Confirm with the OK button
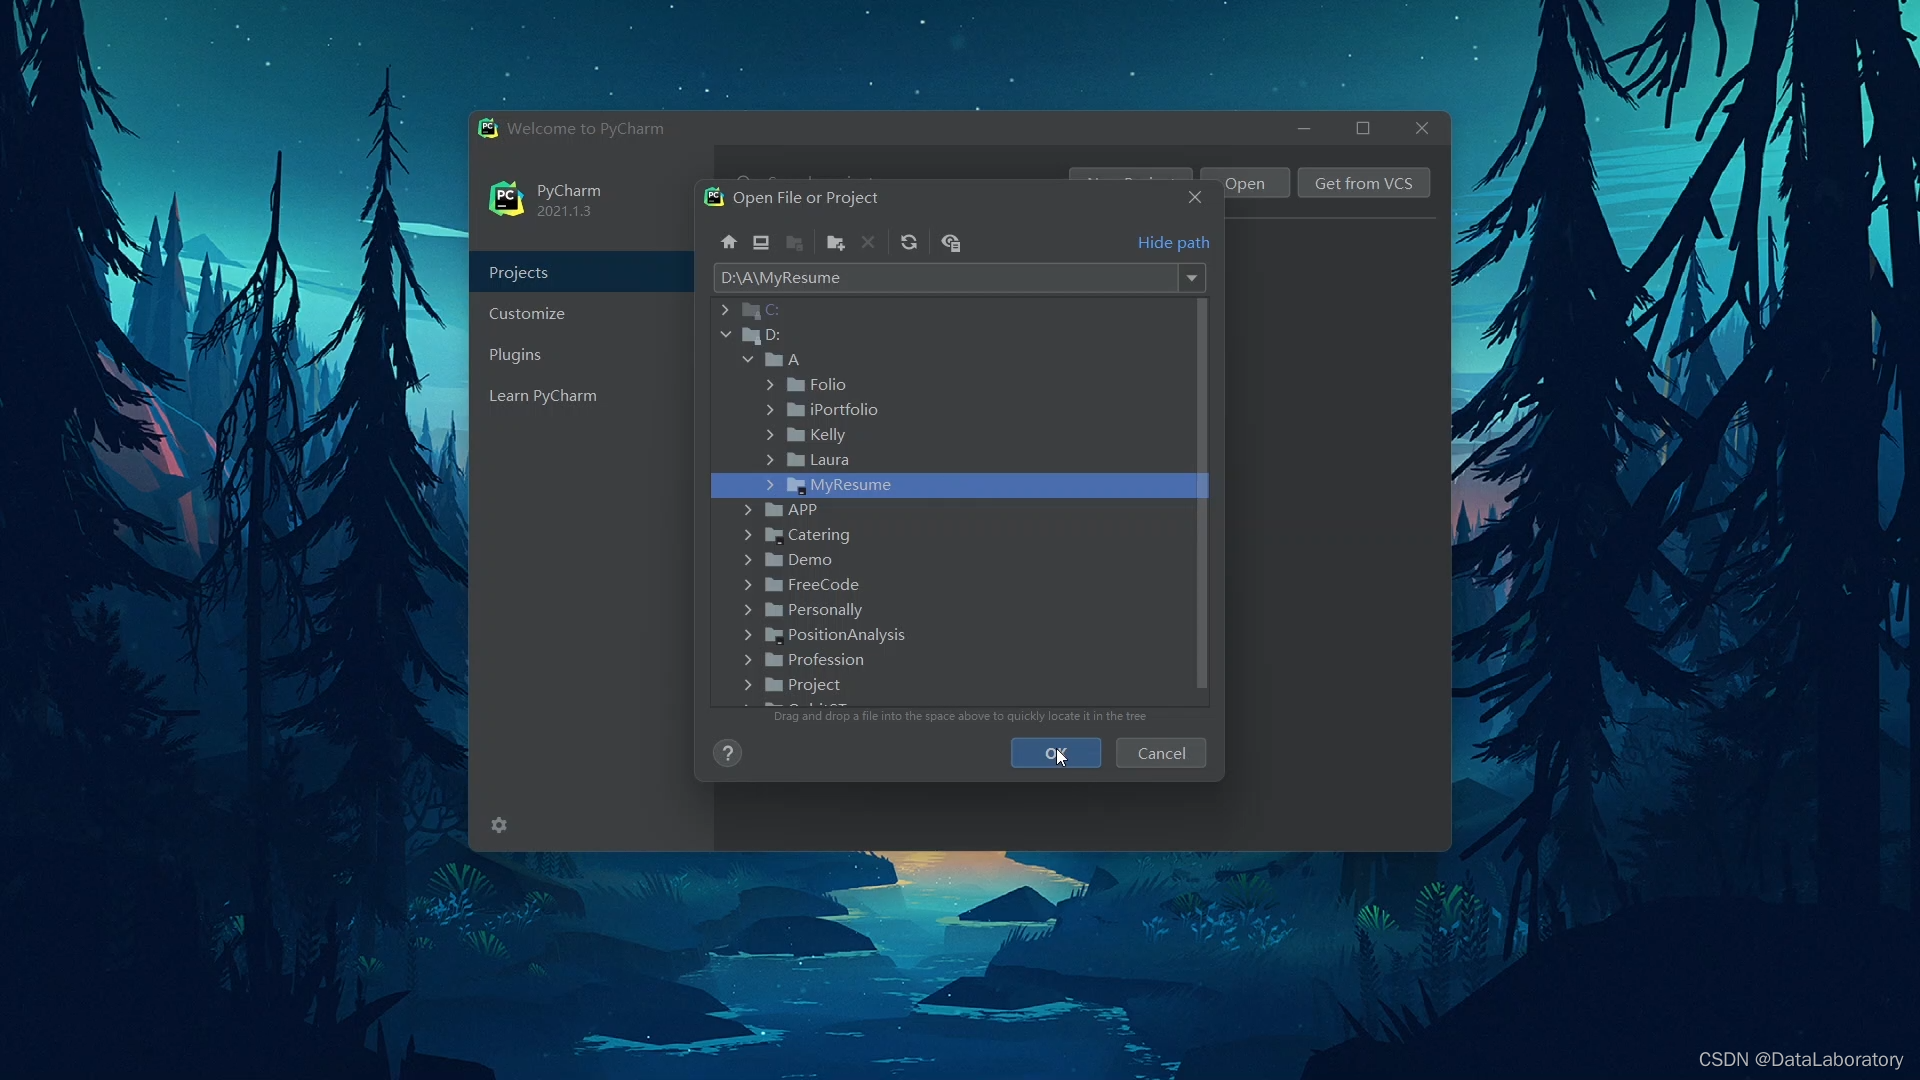 point(1056,753)
